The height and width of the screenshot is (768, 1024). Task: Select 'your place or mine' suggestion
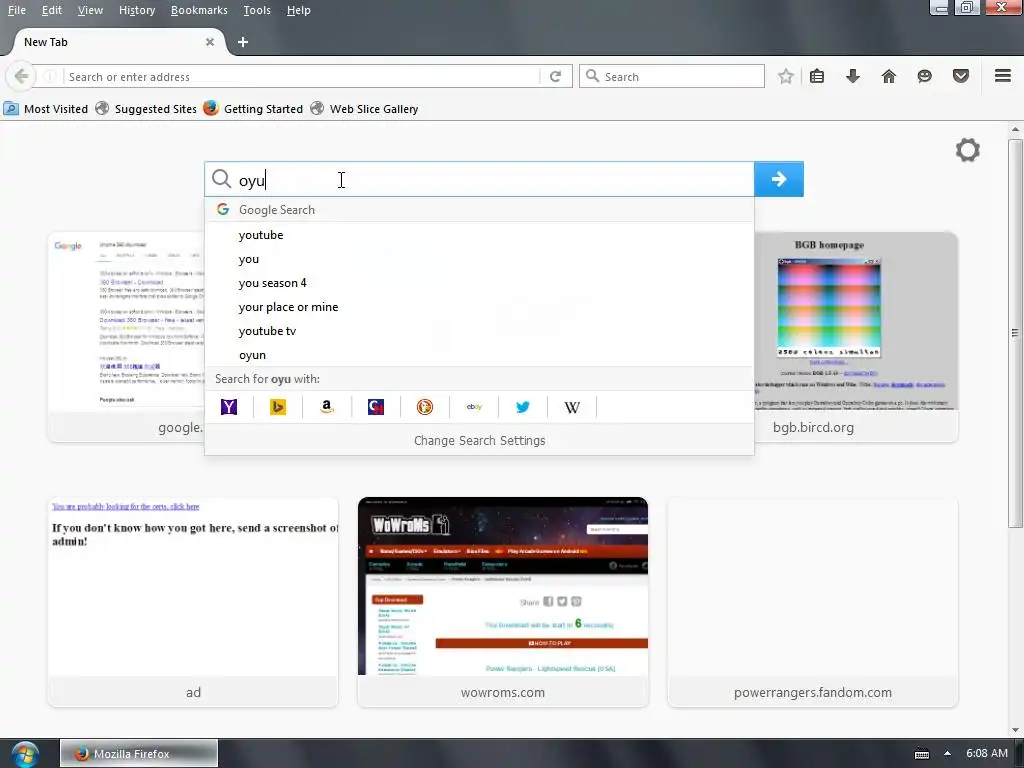coord(479,307)
